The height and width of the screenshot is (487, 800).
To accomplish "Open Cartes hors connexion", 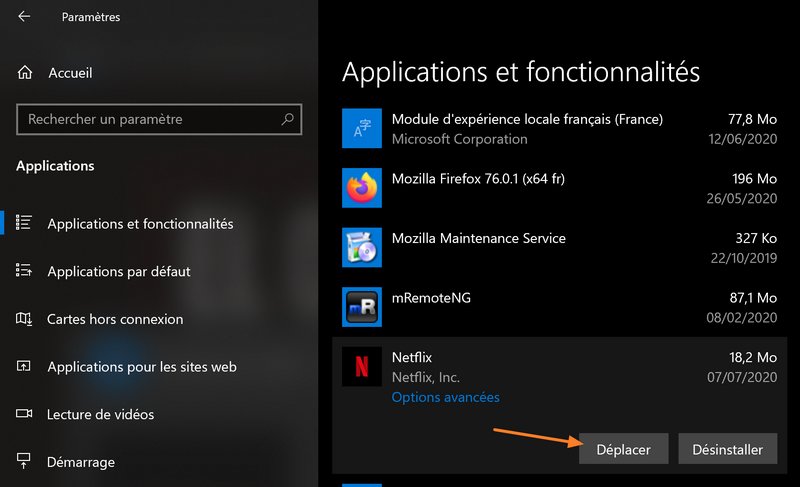I will point(115,319).
